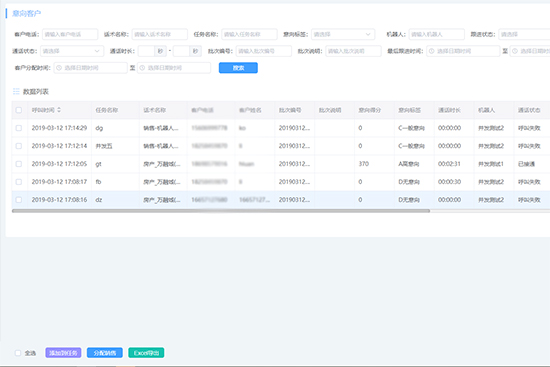The image size is (550, 367).
Task: Click the 添加到任务 purple button
Action: [x=63, y=353]
